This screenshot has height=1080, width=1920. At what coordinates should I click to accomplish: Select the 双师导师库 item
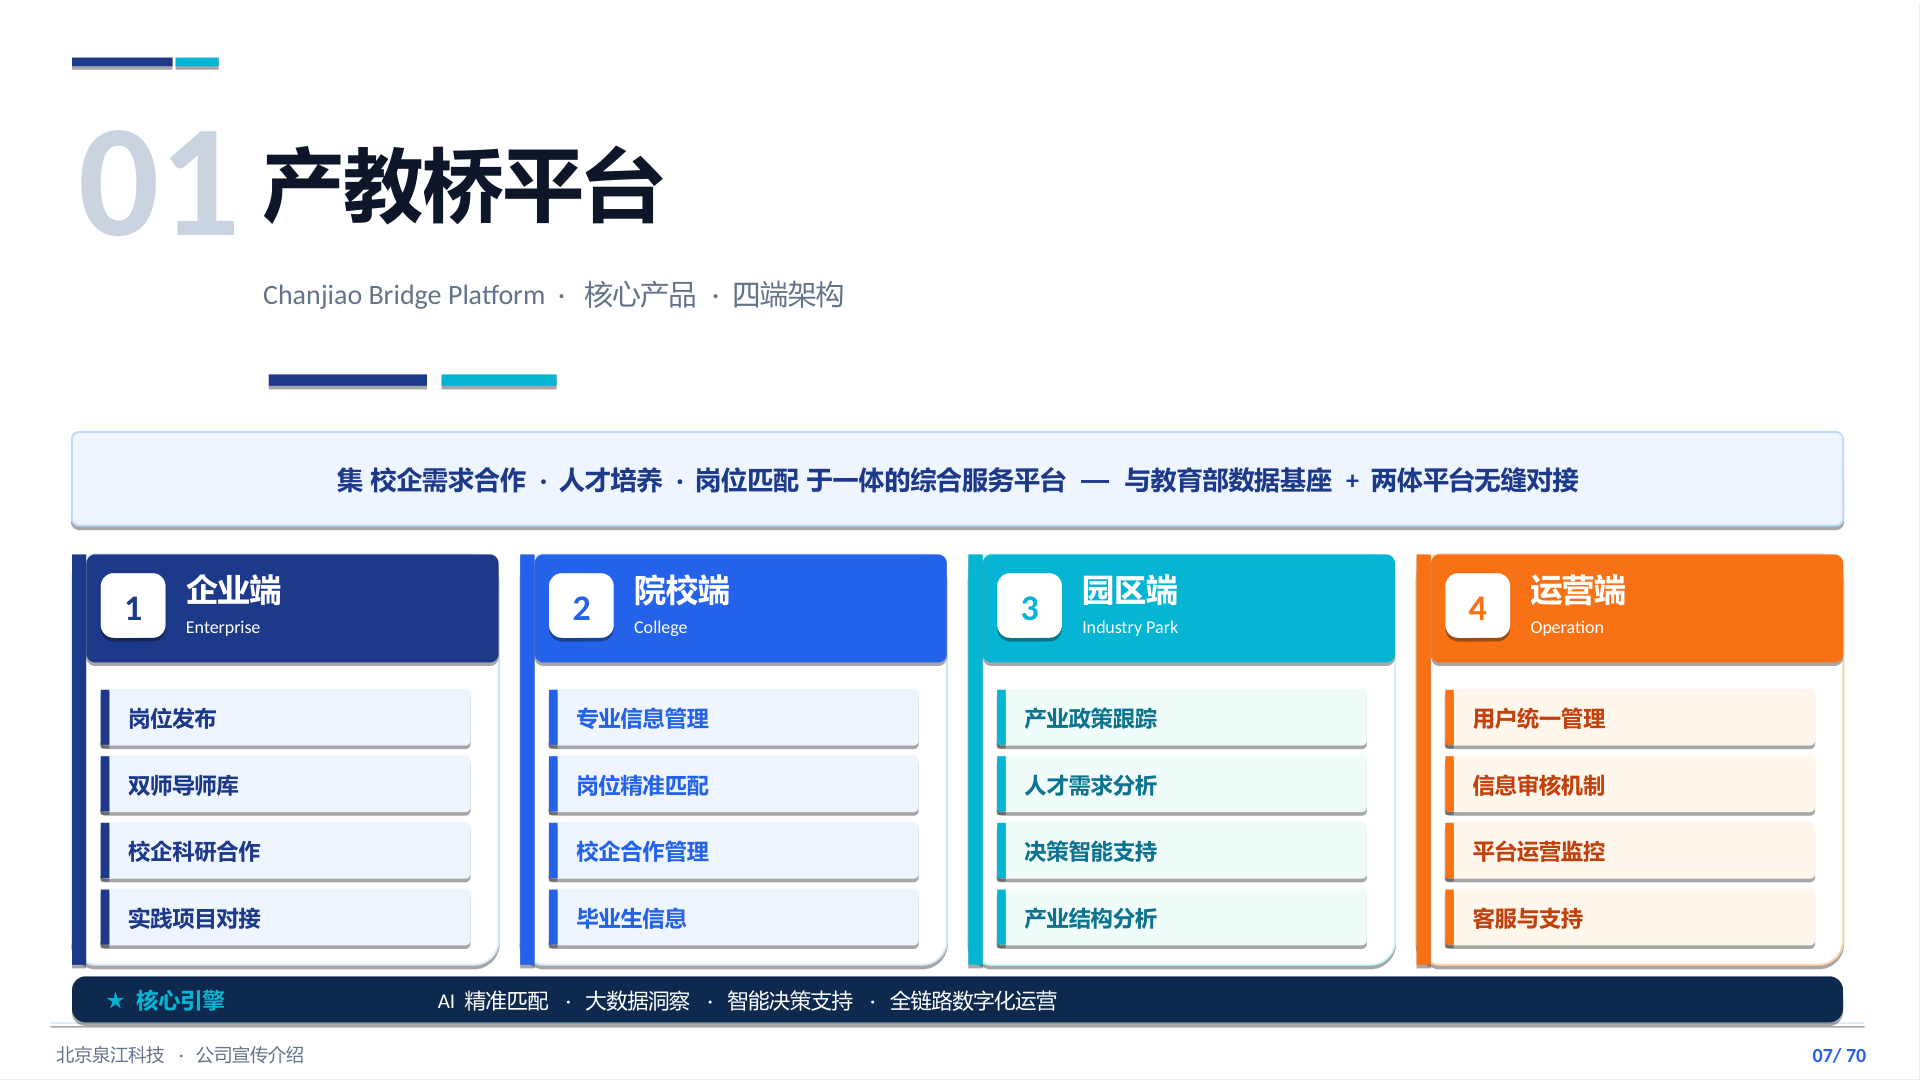(286, 785)
